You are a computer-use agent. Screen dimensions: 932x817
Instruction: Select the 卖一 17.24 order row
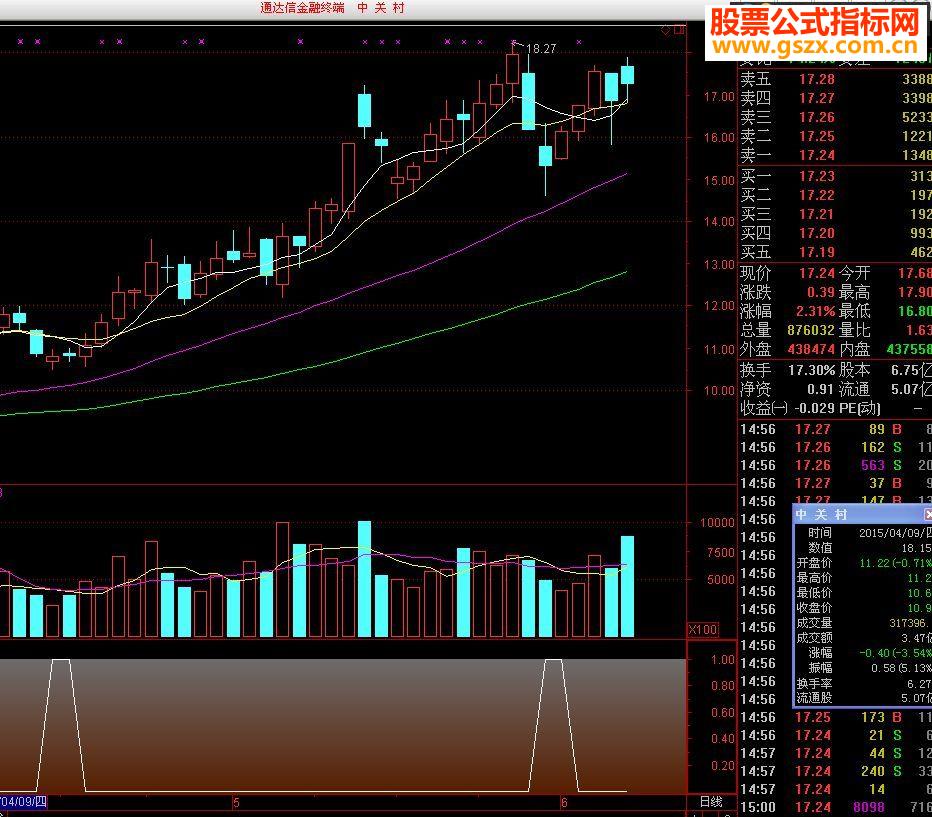[835, 155]
